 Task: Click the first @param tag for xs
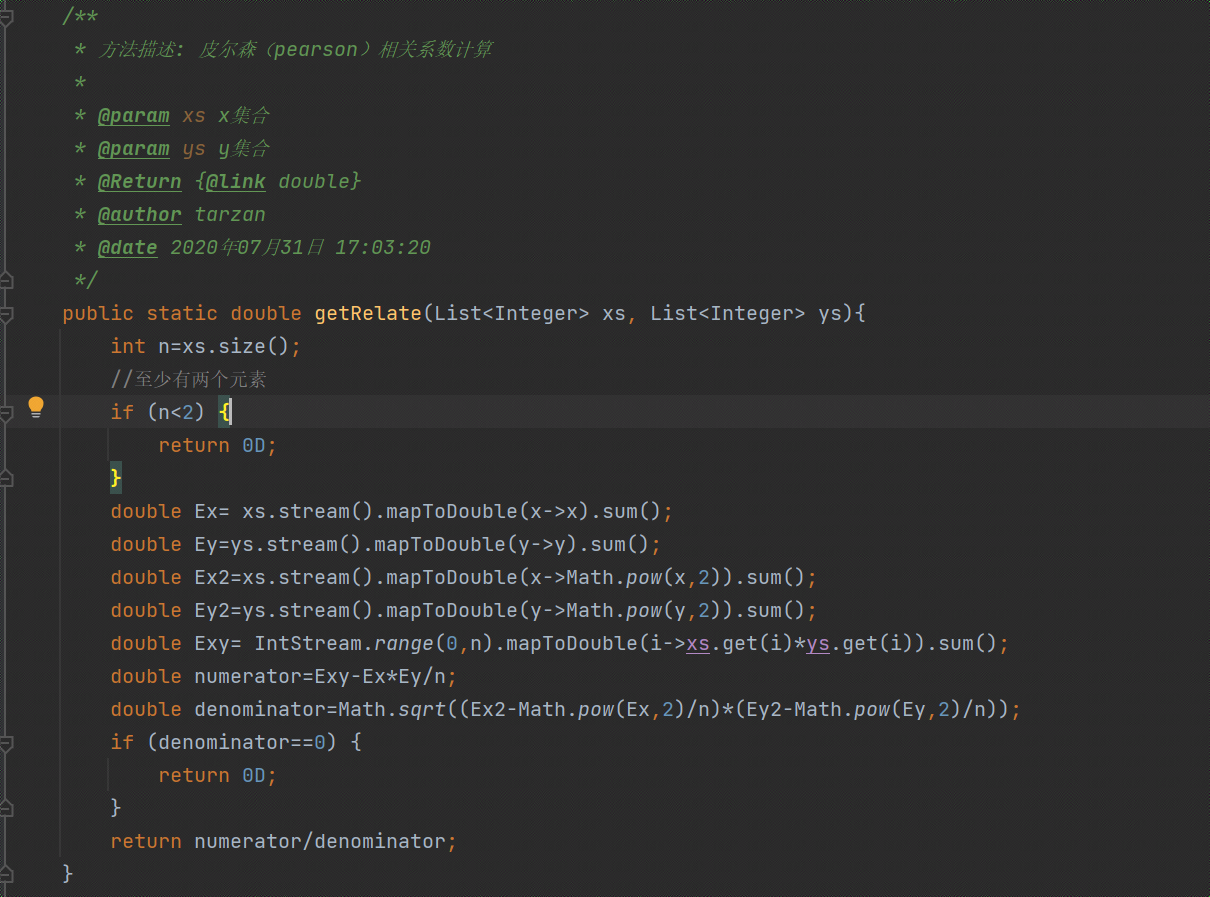click(133, 116)
